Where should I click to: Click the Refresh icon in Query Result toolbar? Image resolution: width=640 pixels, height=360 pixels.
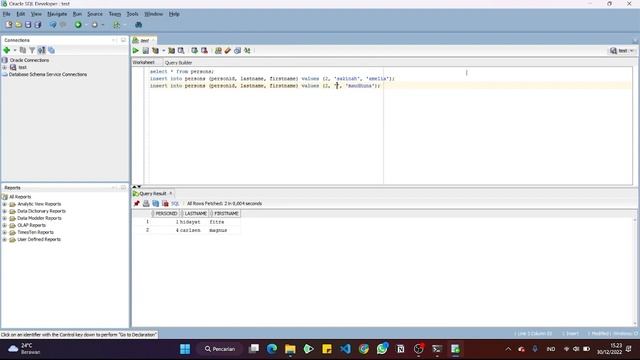(x=156, y=203)
